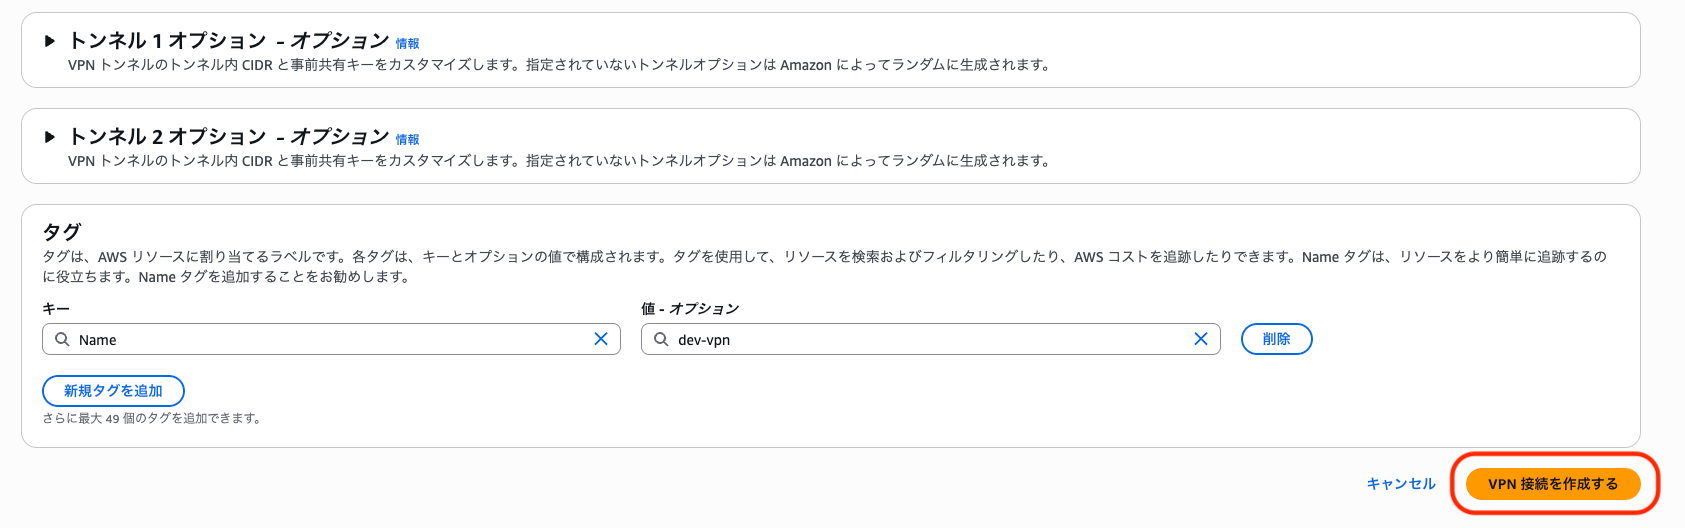Clear the Name key field with X

click(601, 339)
